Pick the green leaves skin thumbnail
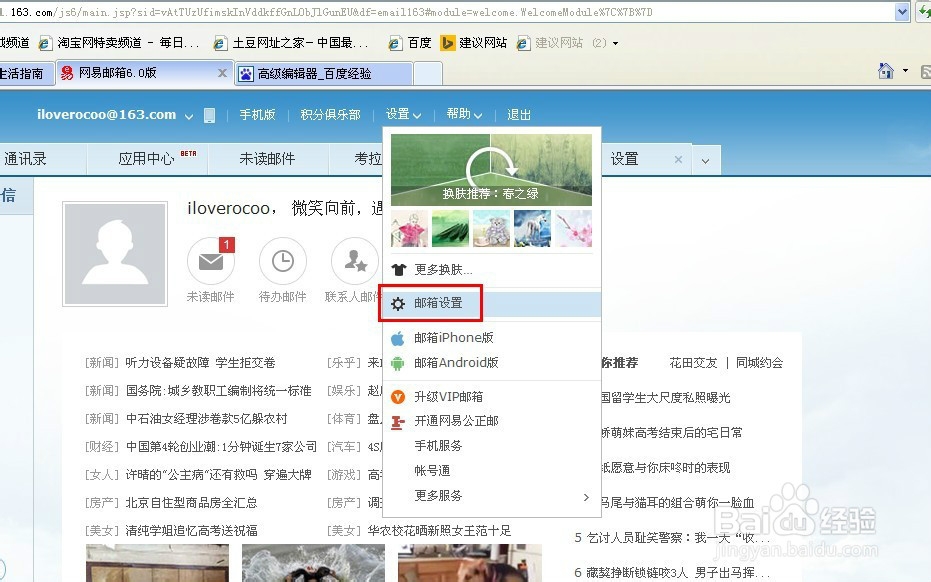 click(x=450, y=229)
